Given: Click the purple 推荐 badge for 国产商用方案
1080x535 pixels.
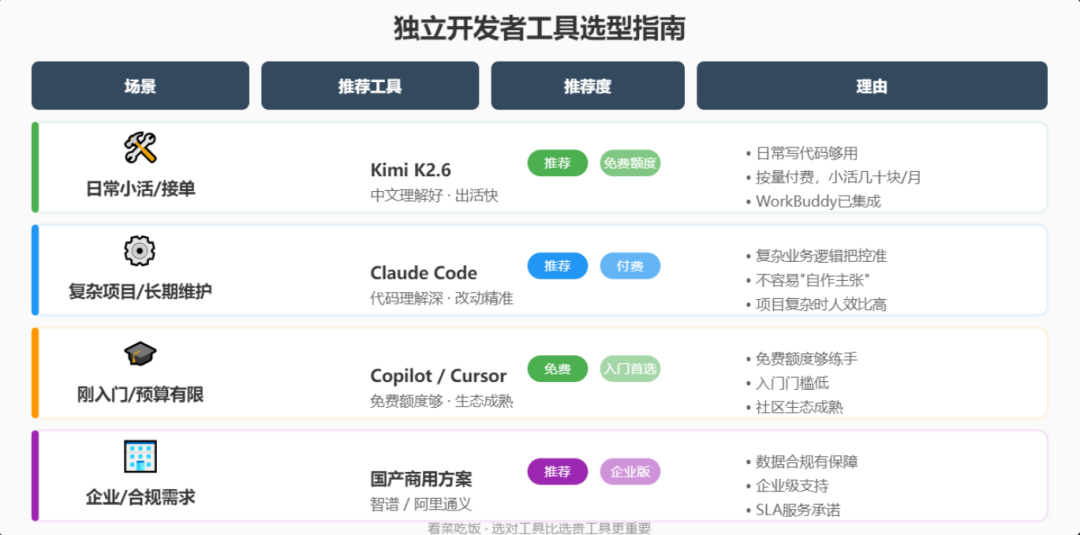Looking at the screenshot, I should (557, 472).
